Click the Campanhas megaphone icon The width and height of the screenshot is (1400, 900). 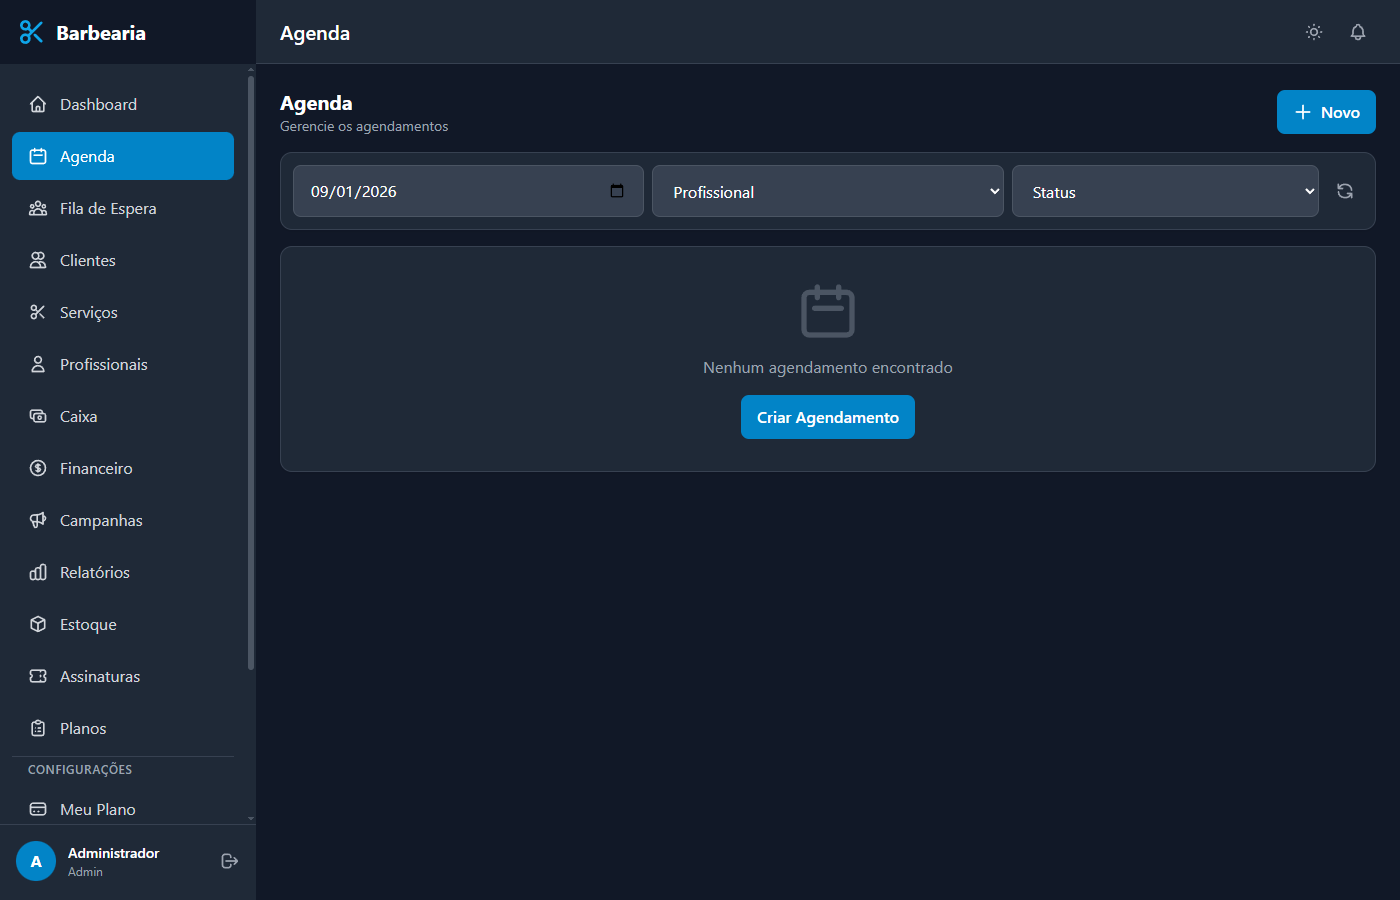[38, 520]
